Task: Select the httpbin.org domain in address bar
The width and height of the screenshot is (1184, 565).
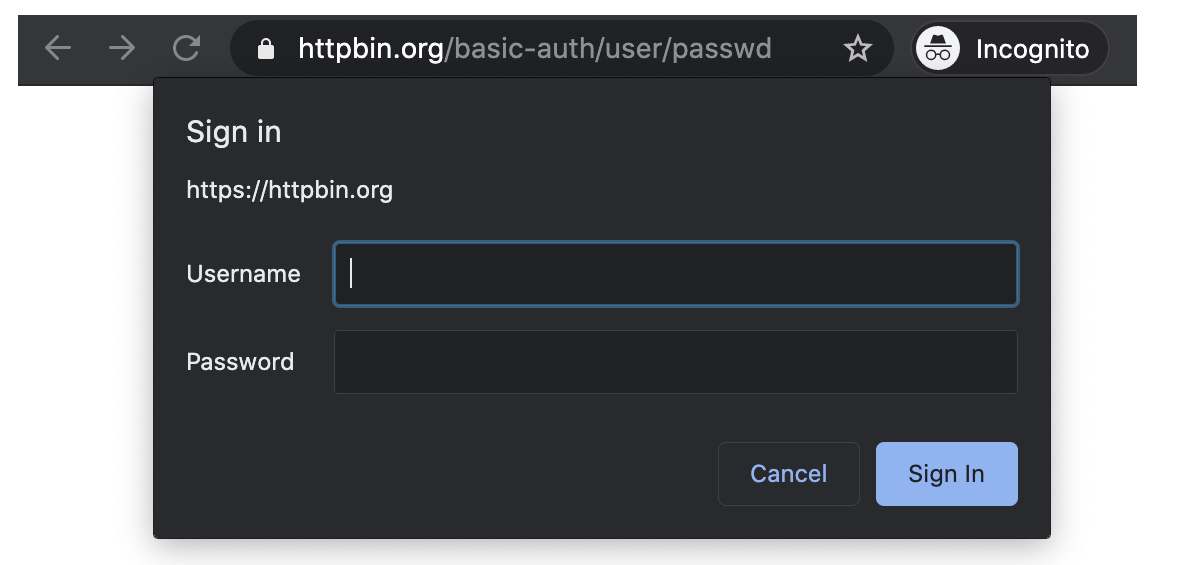Action: 371,49
